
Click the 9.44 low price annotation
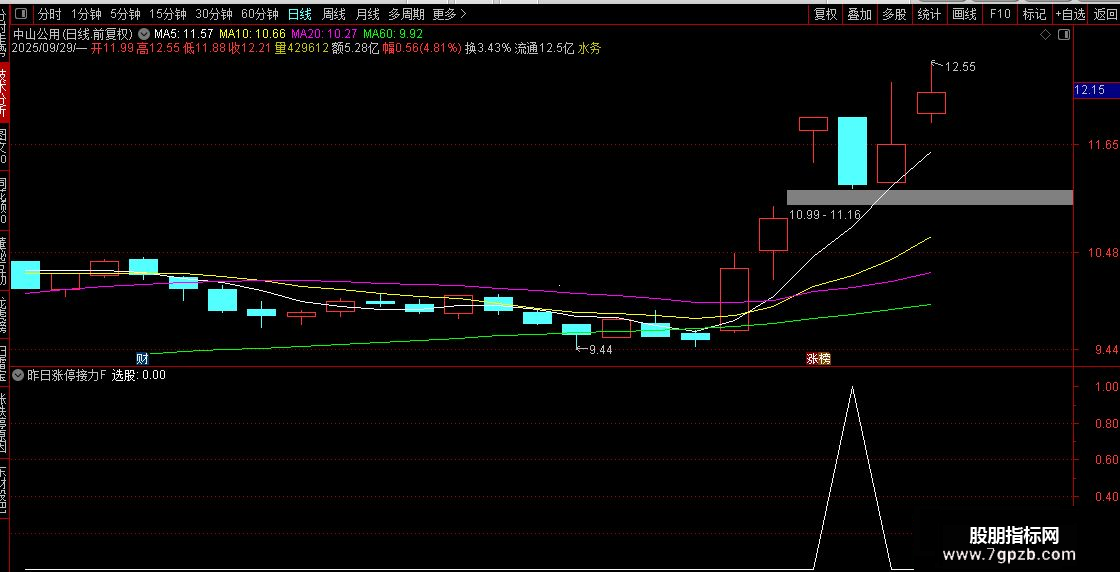pos(601,350)
